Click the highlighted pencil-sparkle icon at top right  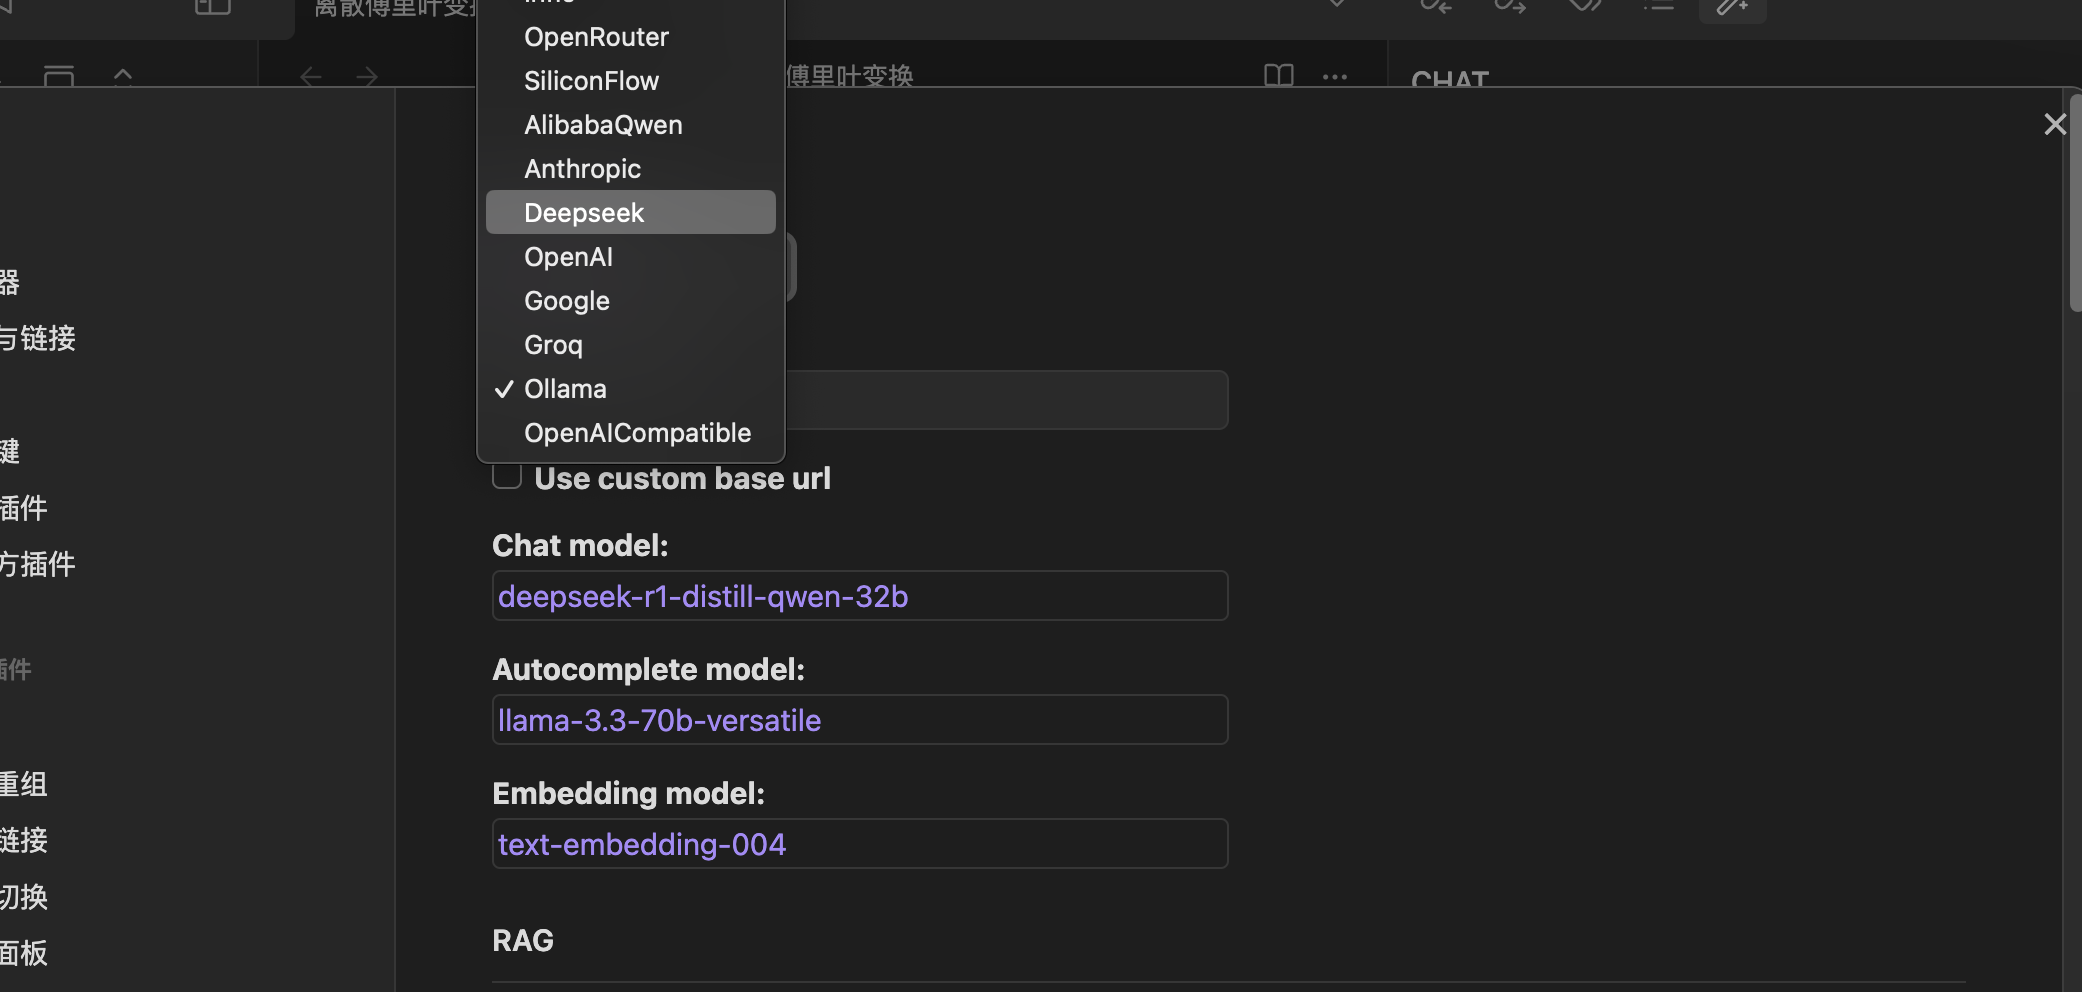[x=1732, y=8]
